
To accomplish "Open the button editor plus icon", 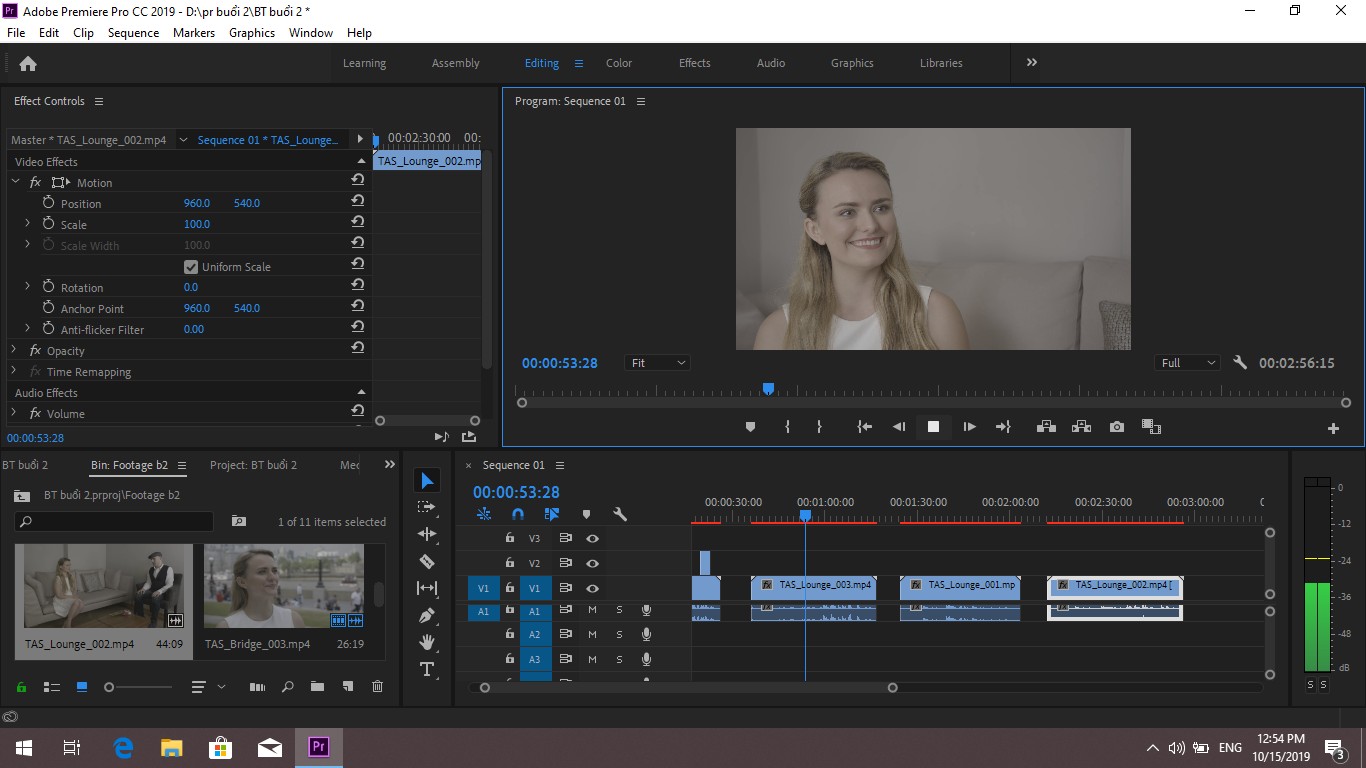I will [x=1333, y=428].
